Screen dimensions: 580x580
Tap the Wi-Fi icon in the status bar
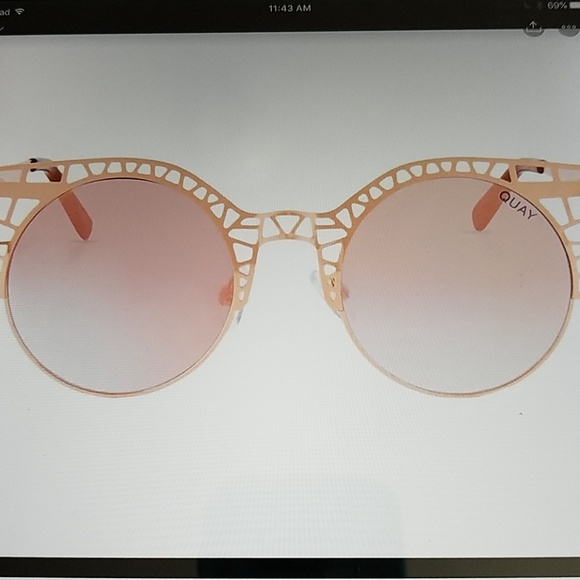[20, 12]
